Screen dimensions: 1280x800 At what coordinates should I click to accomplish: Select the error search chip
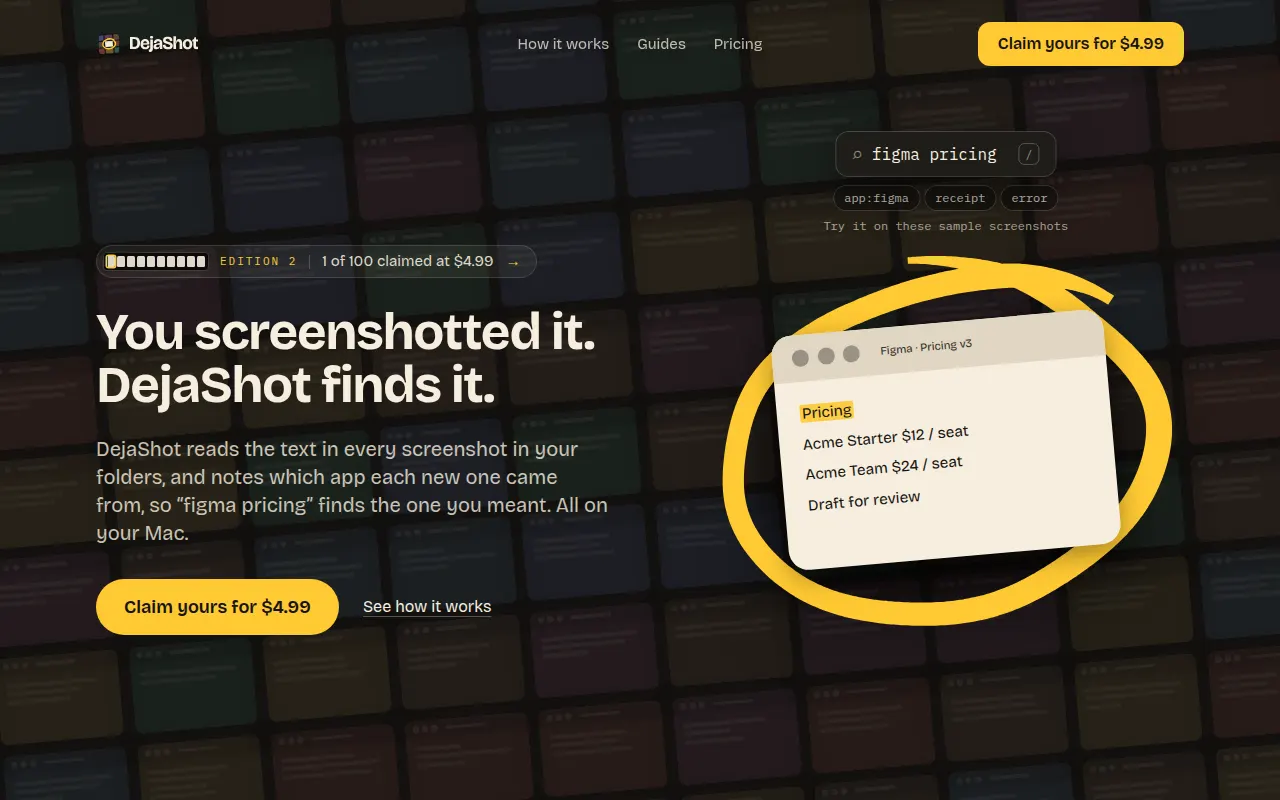pyautogui.click(x=1029, y=198)
